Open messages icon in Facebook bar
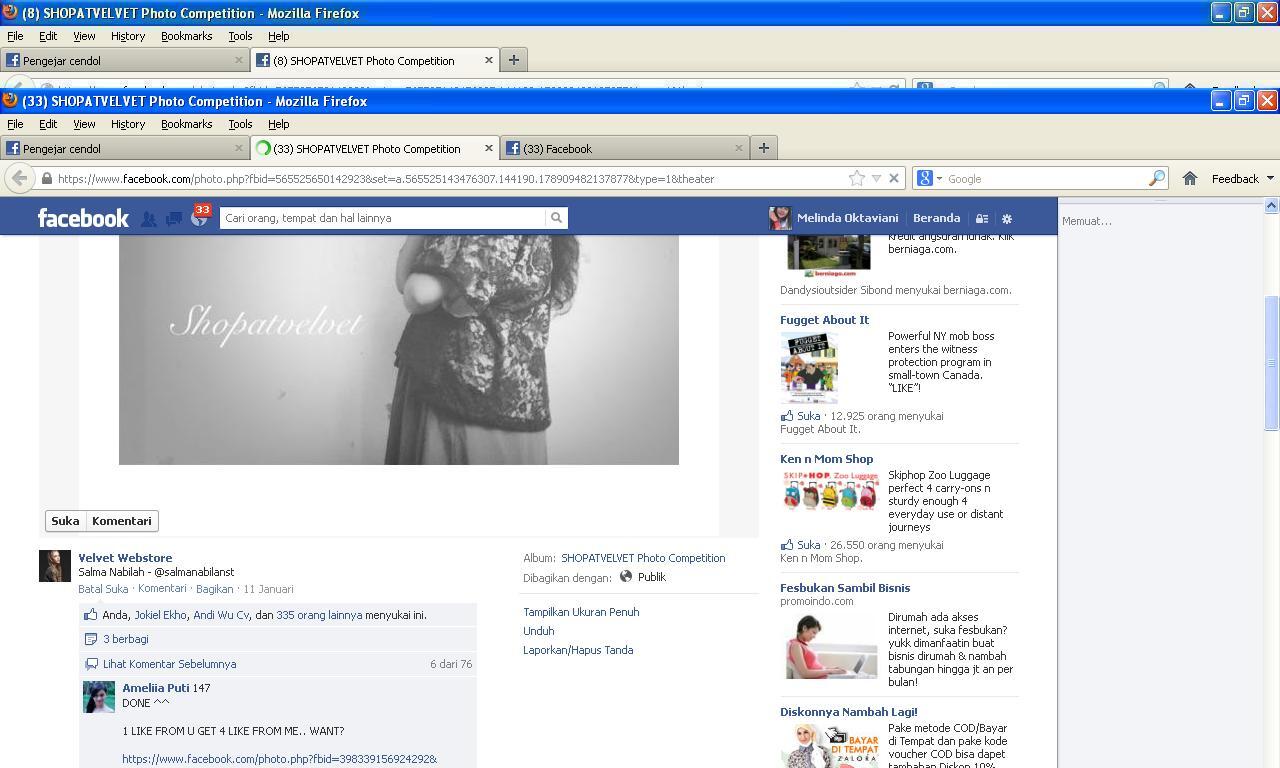This screenshot has width=1280, height=768. point(174,219)
